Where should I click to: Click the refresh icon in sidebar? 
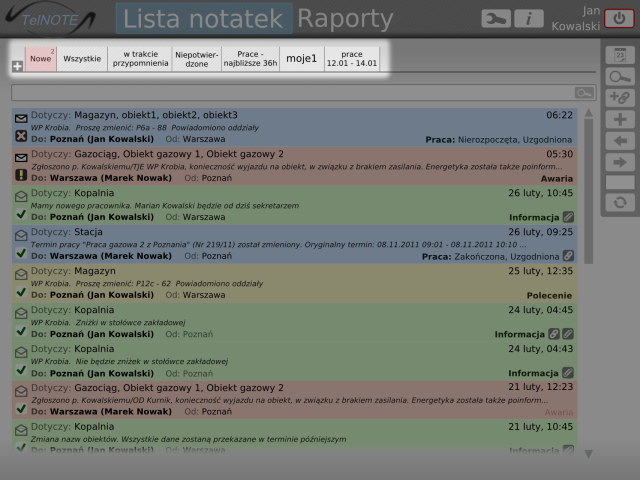tap(620, 202)
